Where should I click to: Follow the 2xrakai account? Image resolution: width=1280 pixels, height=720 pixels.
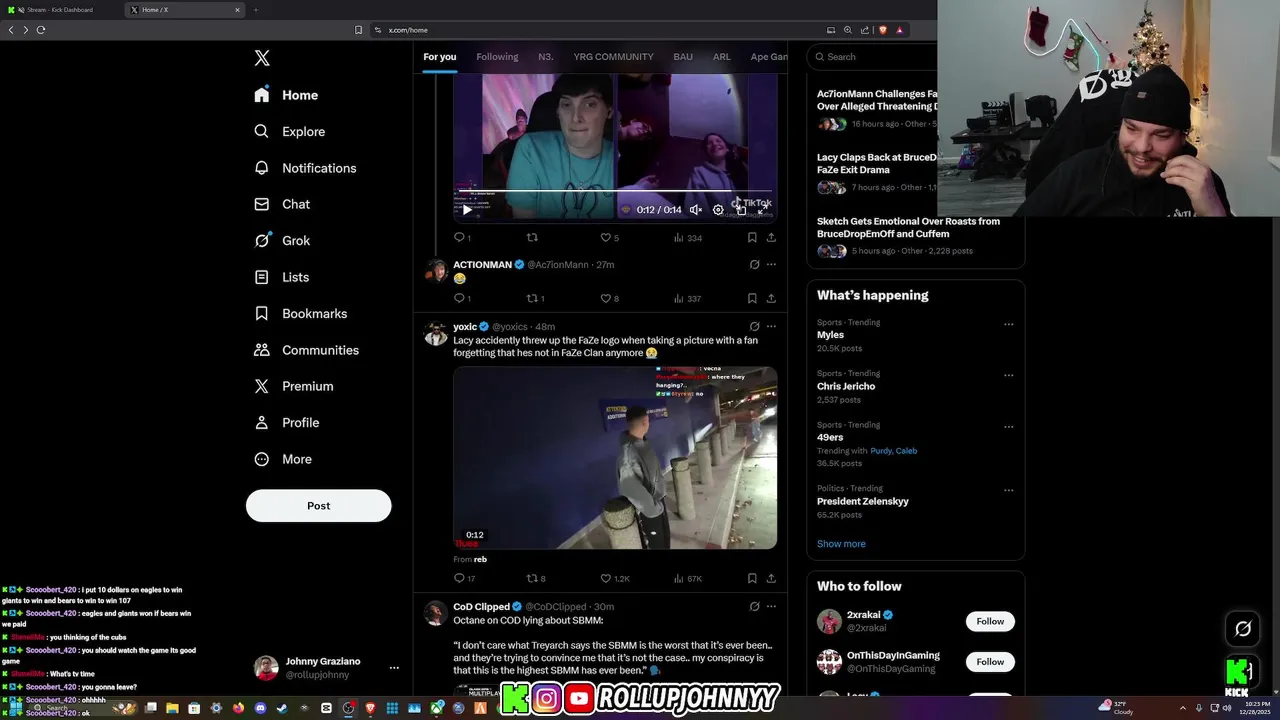click(x=990, y=621)
